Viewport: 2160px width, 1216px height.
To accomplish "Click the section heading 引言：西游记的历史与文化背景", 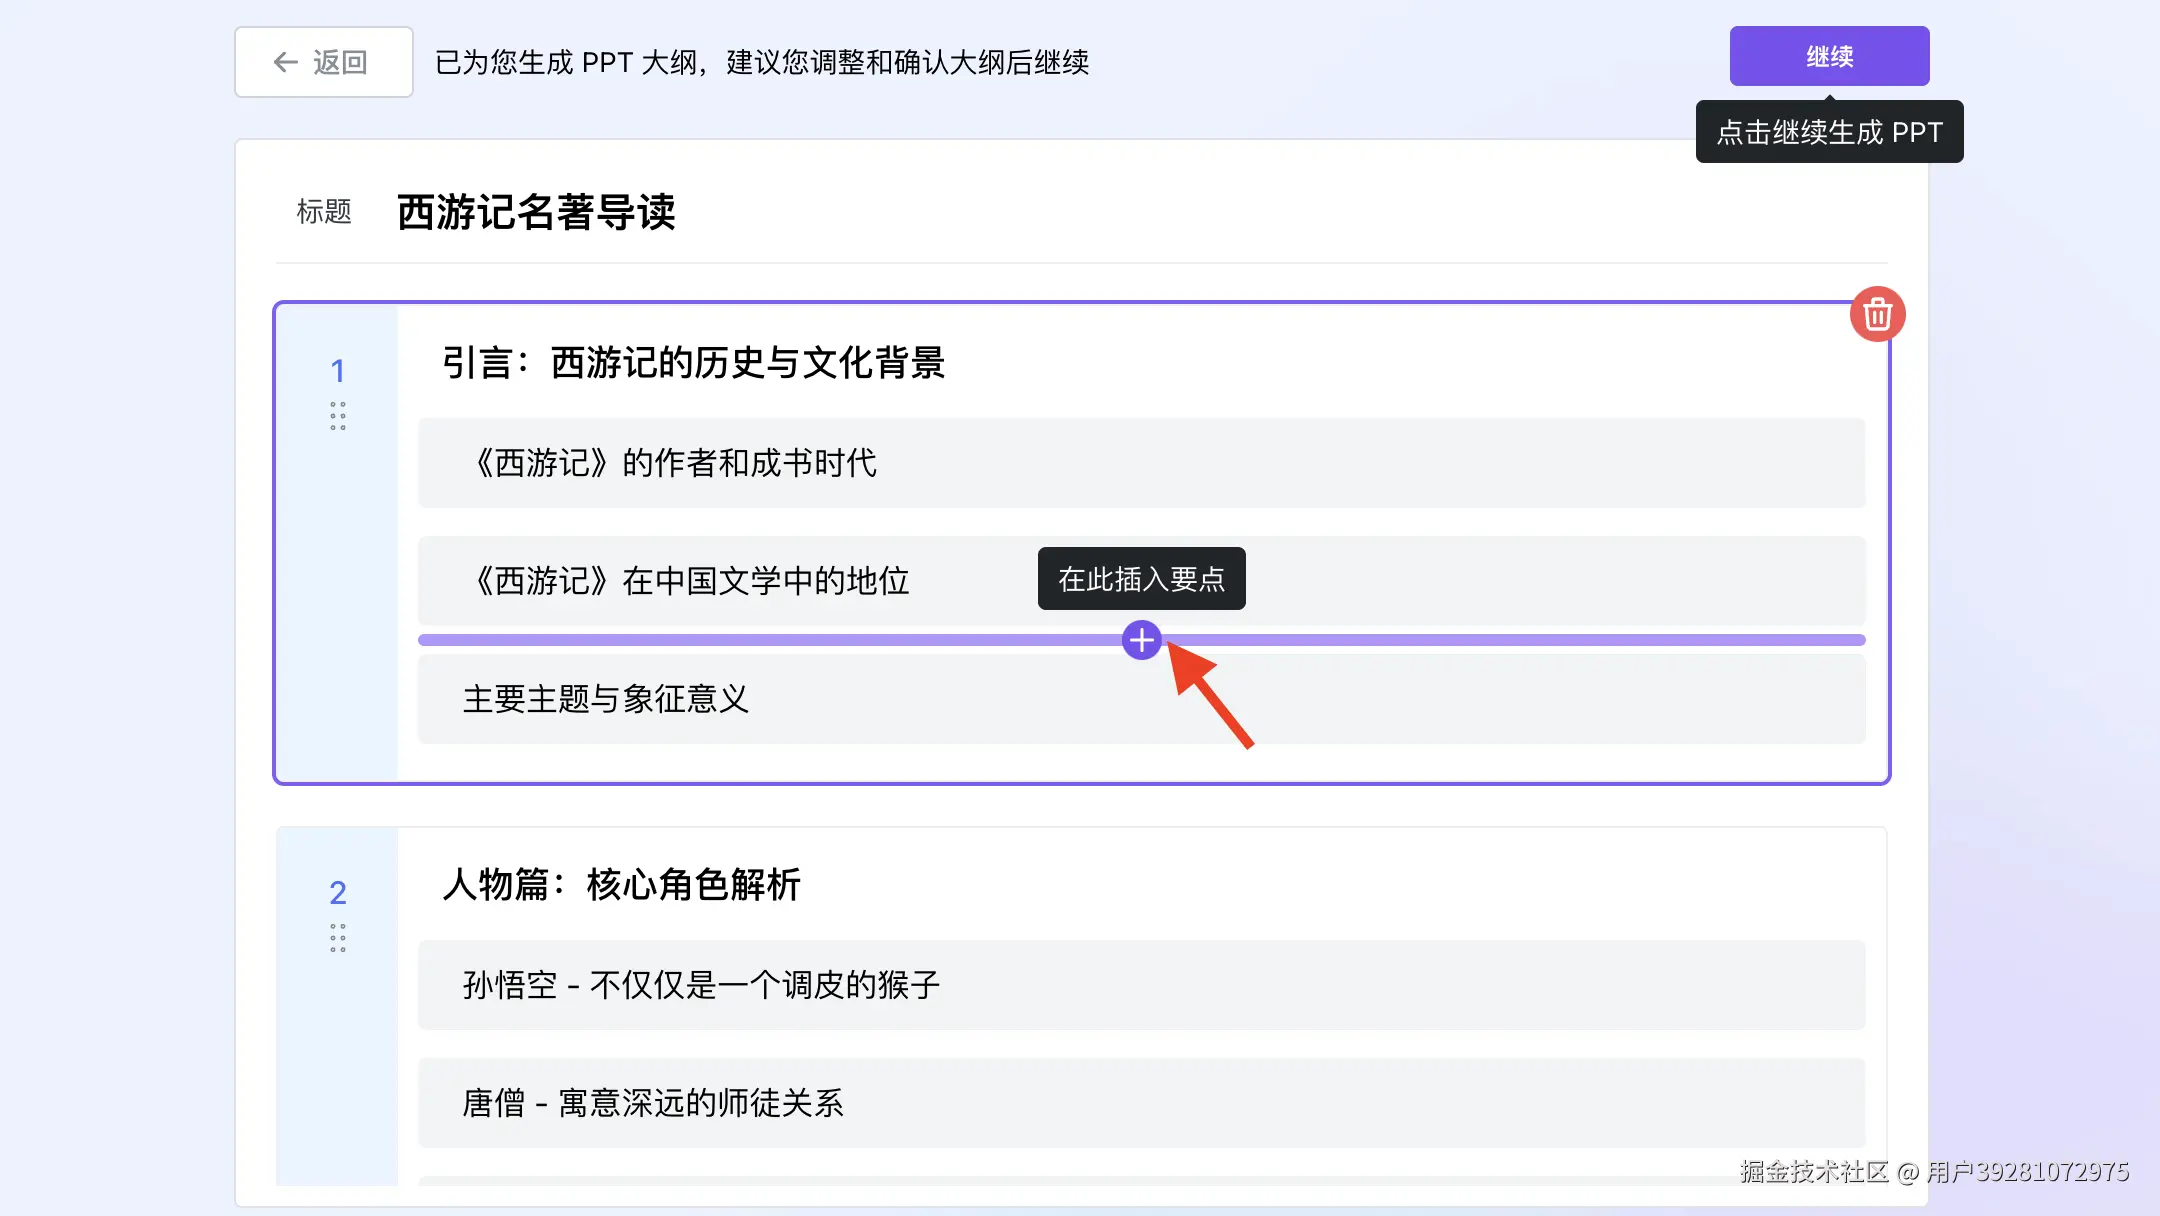I will coord(693,362).
